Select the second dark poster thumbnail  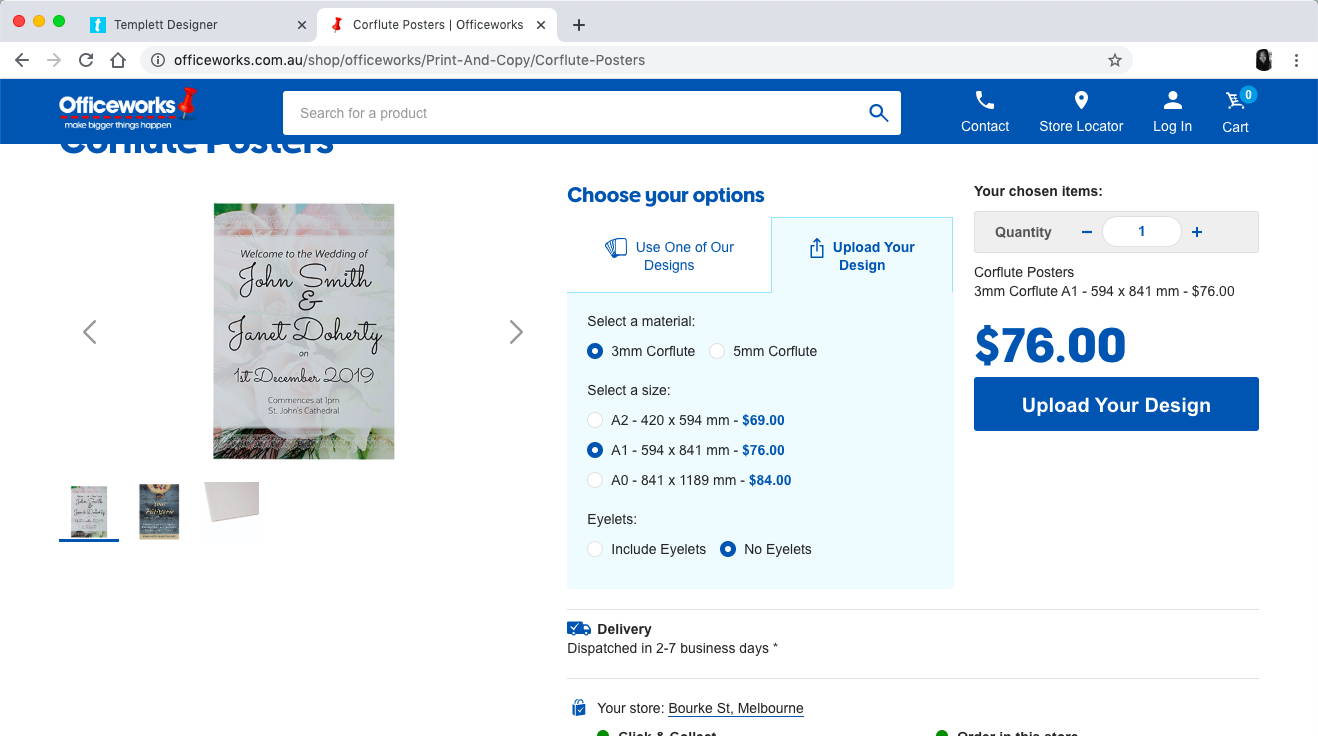pyautogui.click(x=159, y=511)
